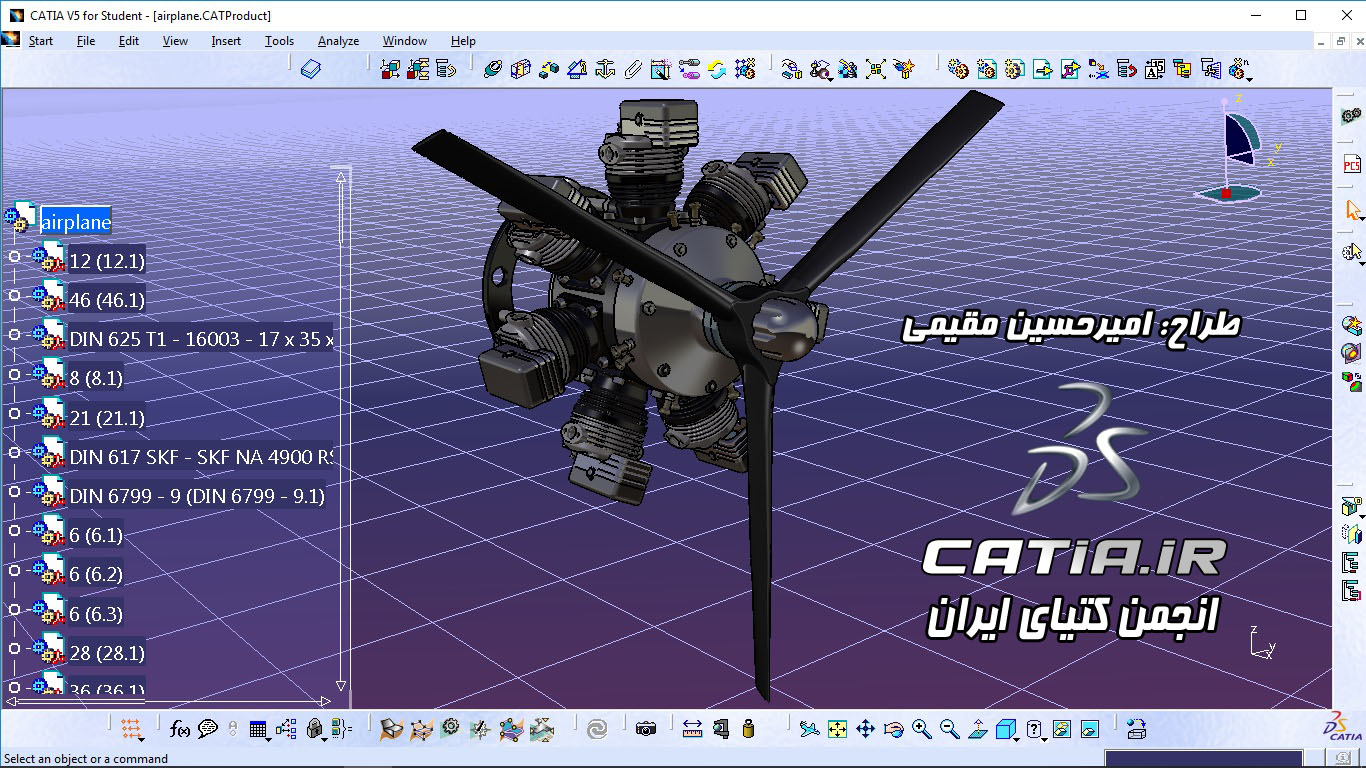The height and width of the screenshot is (768, 1366).
Task: Click the Manipulation icon in Move toolbar
Action: (x=791, y=69)
